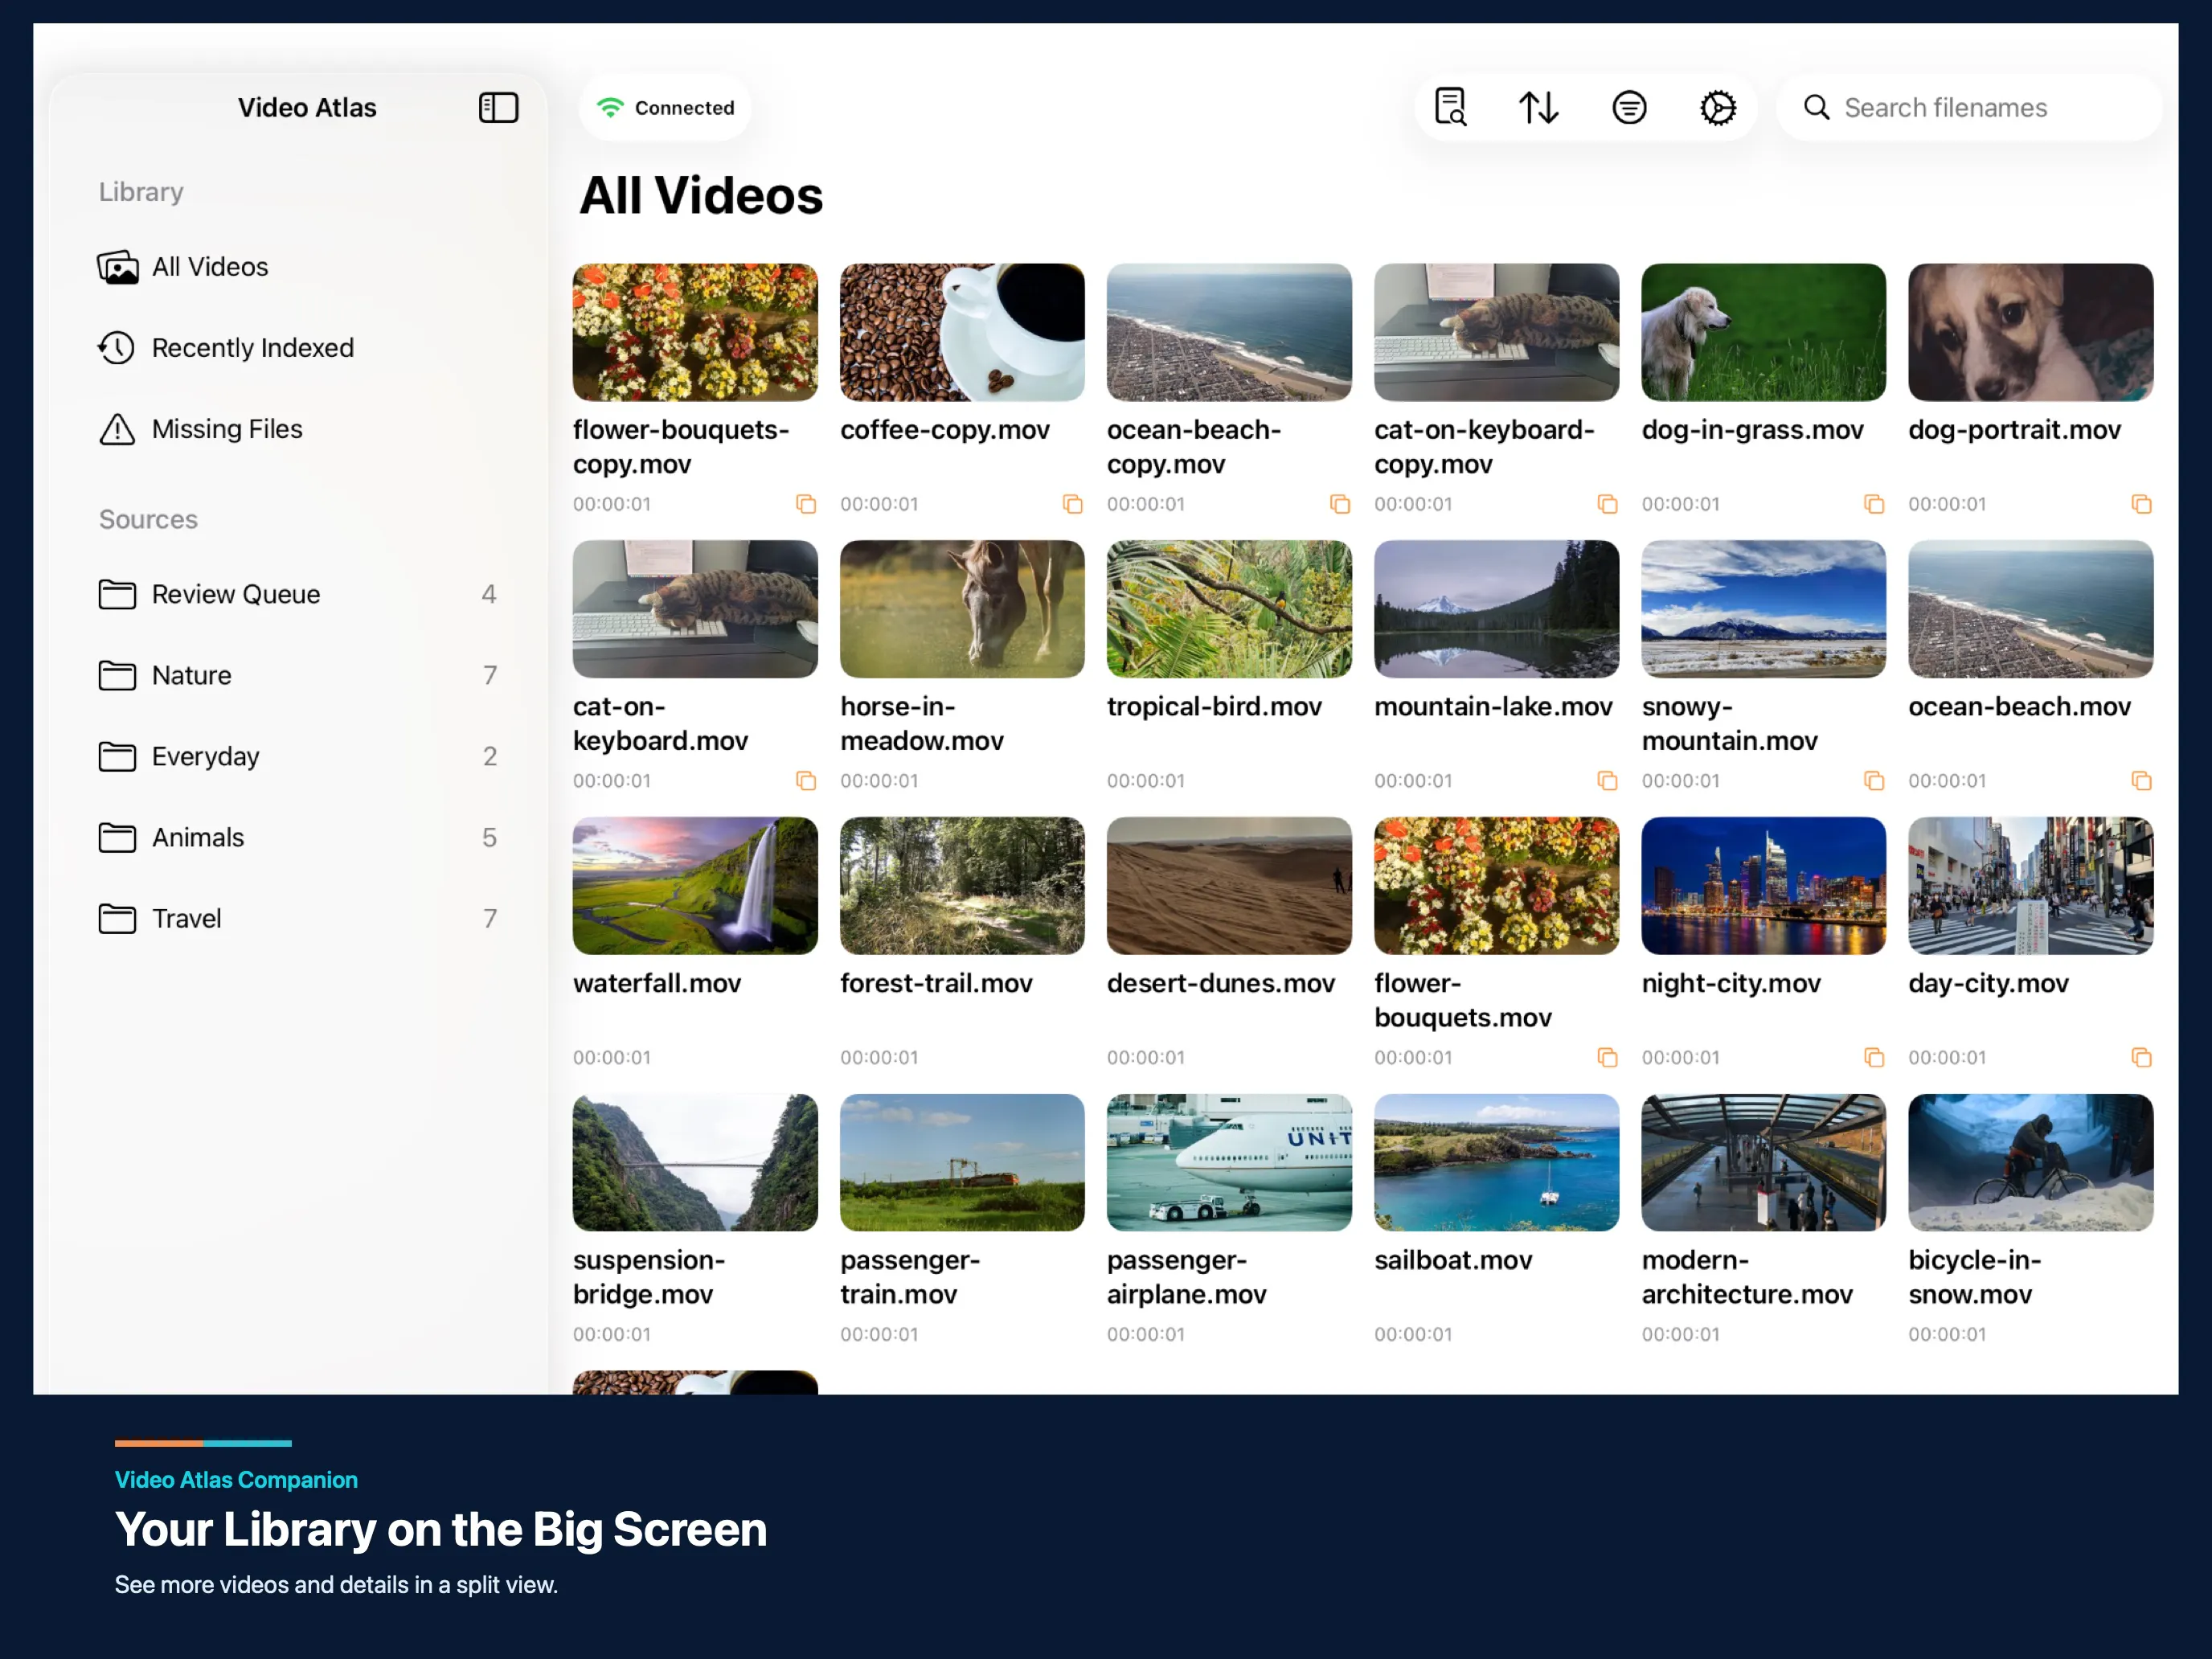Toggle the sidebar panel icon
This screenshot has height=1659, width=2212.
click(498, 107)
